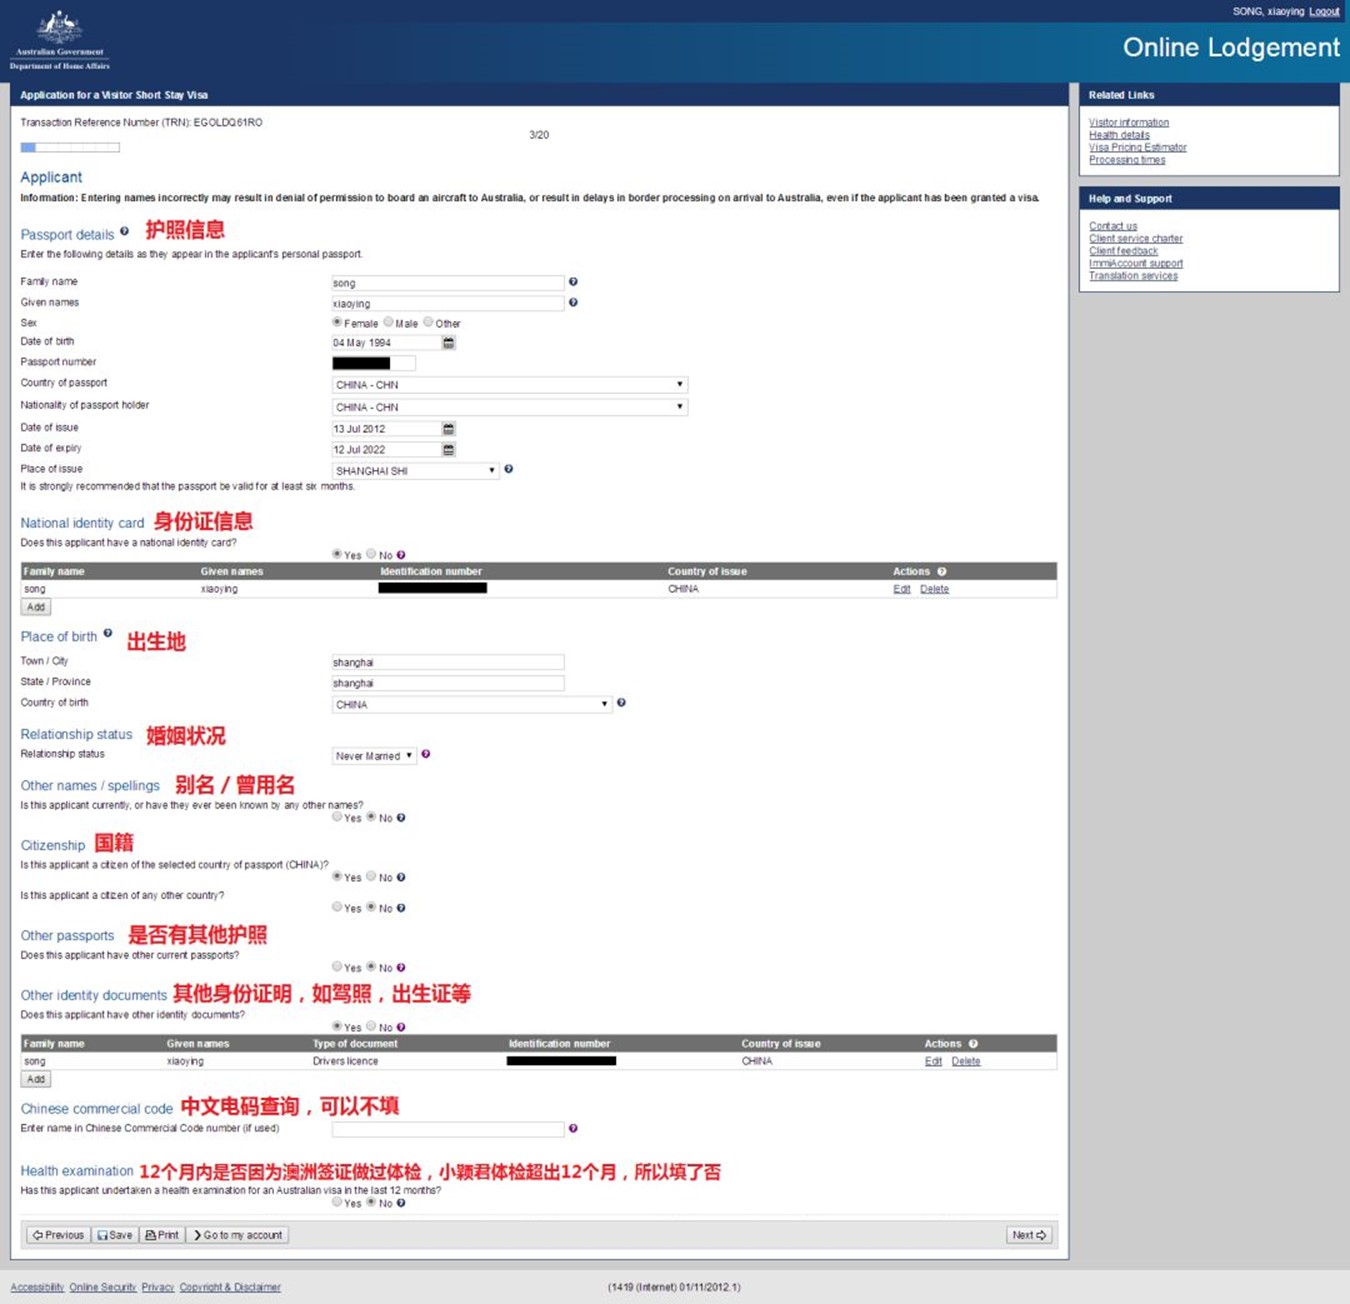Viewport: 1350px width, 1304px height.
Task: Click help icon for other identity documents question
Action: pyautogui.click(x=401, y=1027)
